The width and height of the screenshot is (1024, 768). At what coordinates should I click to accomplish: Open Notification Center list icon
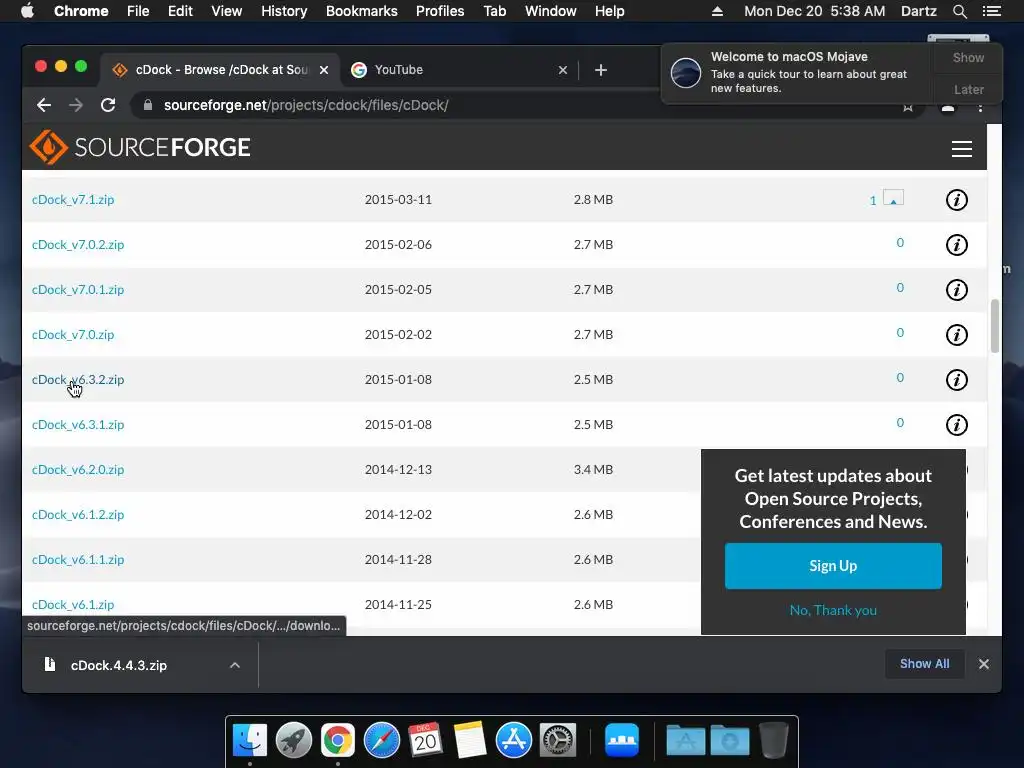[991, 11]
